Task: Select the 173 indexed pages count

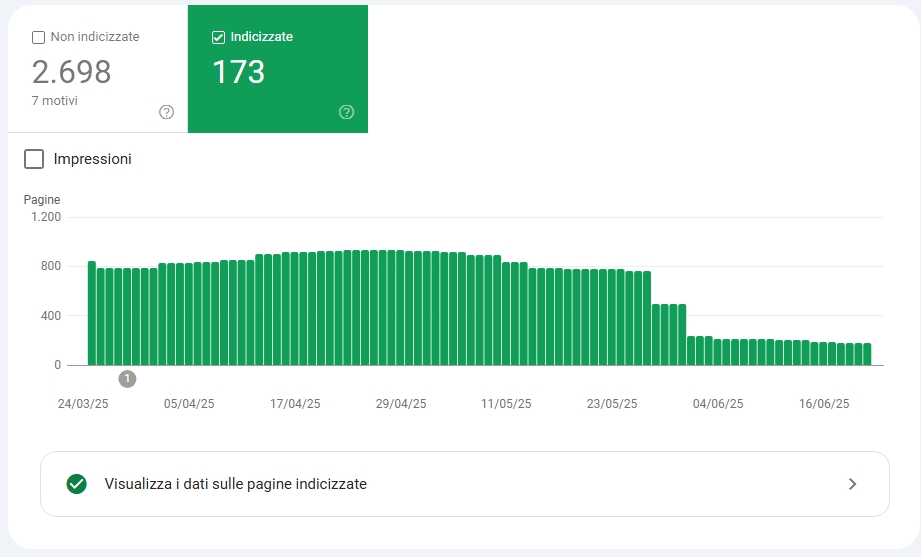Action: click(x=238, y=72)
